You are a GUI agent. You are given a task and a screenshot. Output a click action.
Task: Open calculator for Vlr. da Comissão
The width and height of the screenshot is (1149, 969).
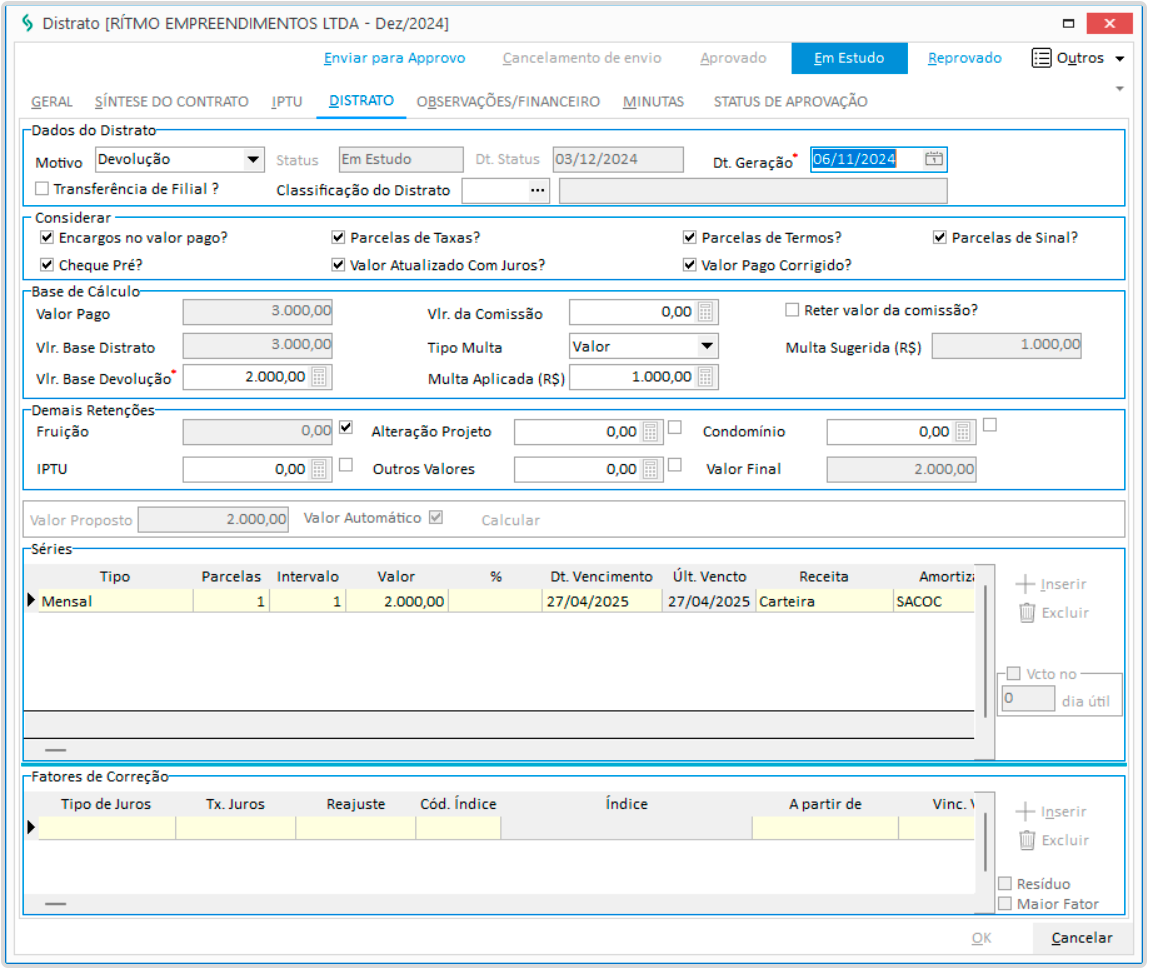coord(706,312)
